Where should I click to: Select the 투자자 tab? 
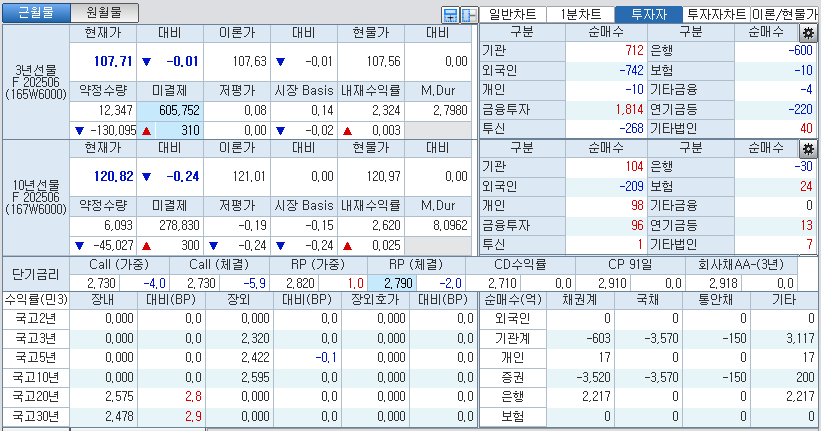[649, 14]
